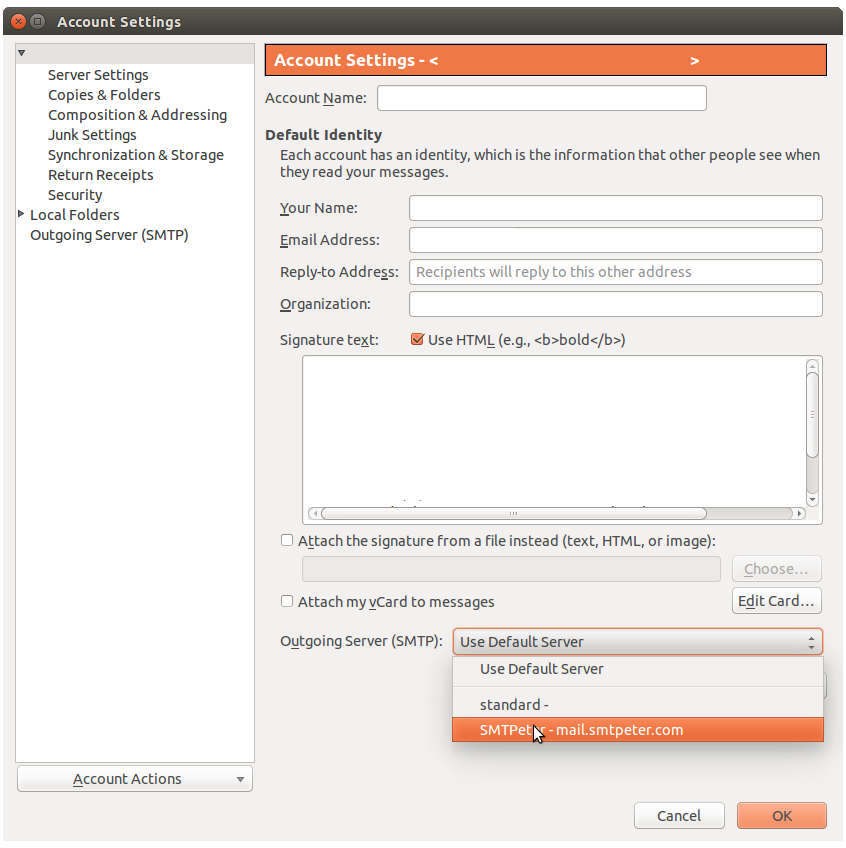The image size is (846, 848).
Task: Click the signature text scrollbar down arrow
Action: [x=812, y=499]
